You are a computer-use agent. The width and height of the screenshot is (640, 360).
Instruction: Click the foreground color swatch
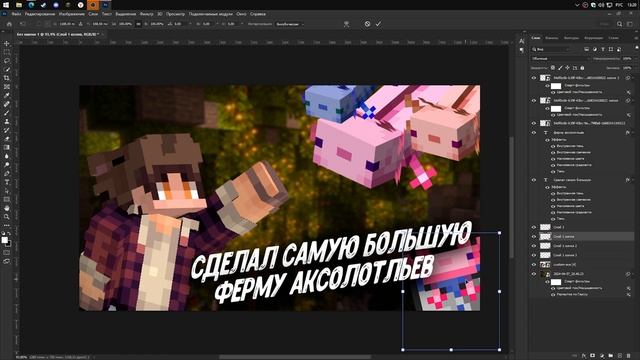(x=4, y=240)
